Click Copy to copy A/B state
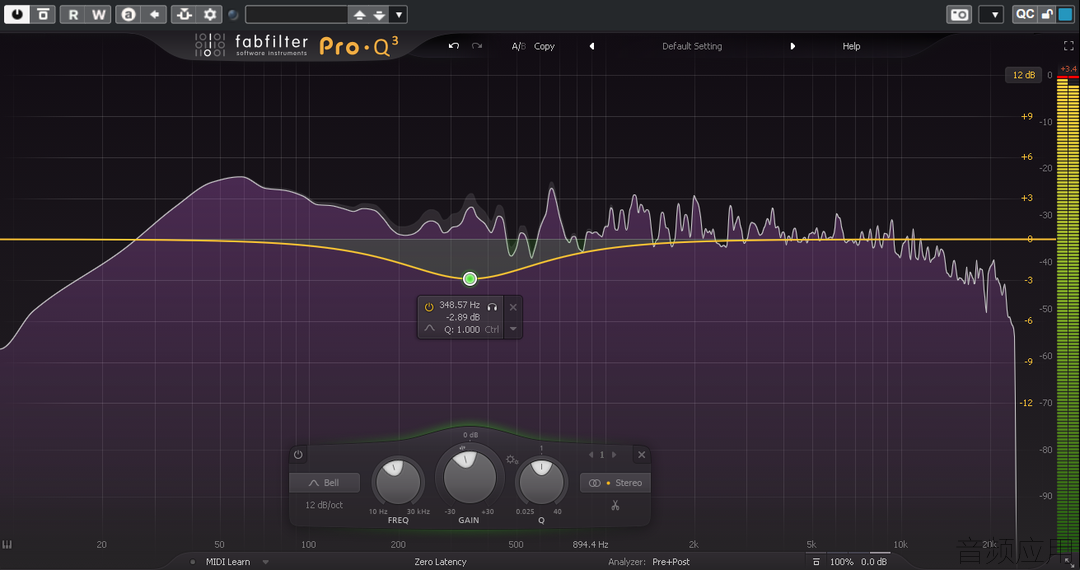The width and height of the screenshot is (1080, 570). pyautogui.click(x=544, y=46)
